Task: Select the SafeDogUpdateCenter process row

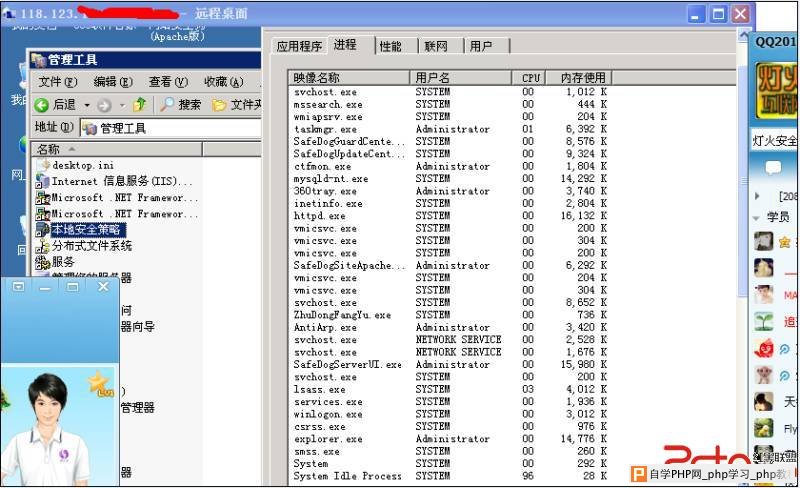Action: 450,154
